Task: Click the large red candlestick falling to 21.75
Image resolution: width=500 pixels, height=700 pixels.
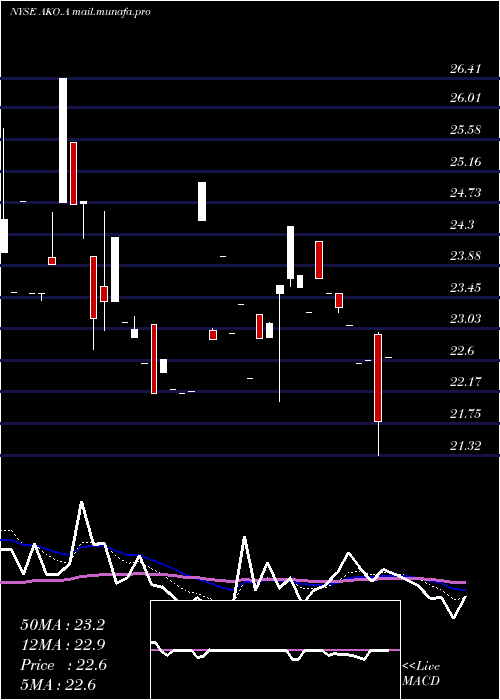Action: pyautogui.click(x=378, y=378)
